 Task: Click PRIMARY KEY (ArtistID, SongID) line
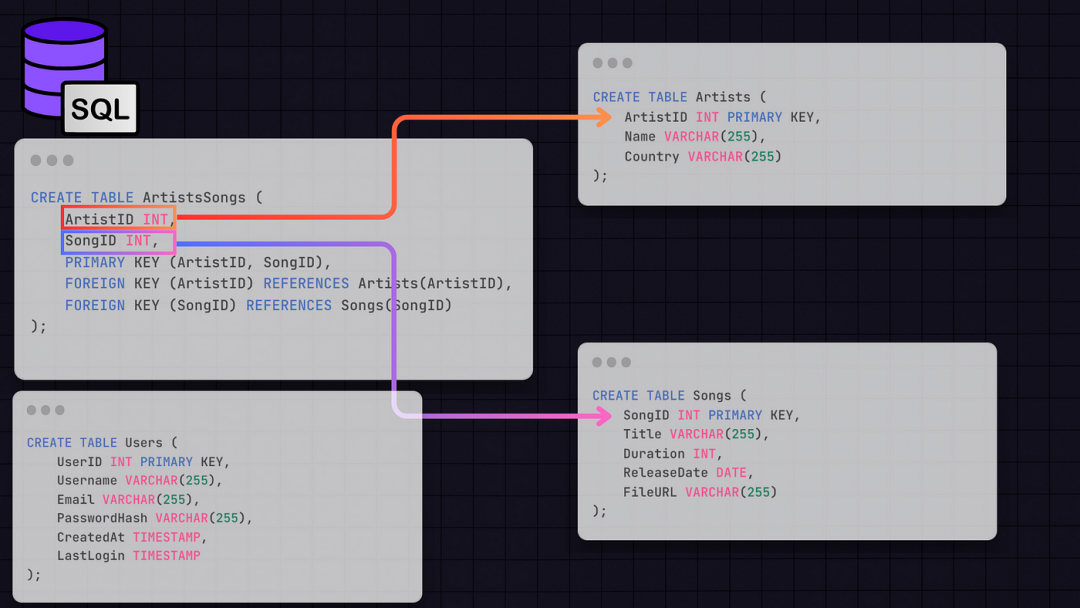pyautogui.click(x=198, y=262)
